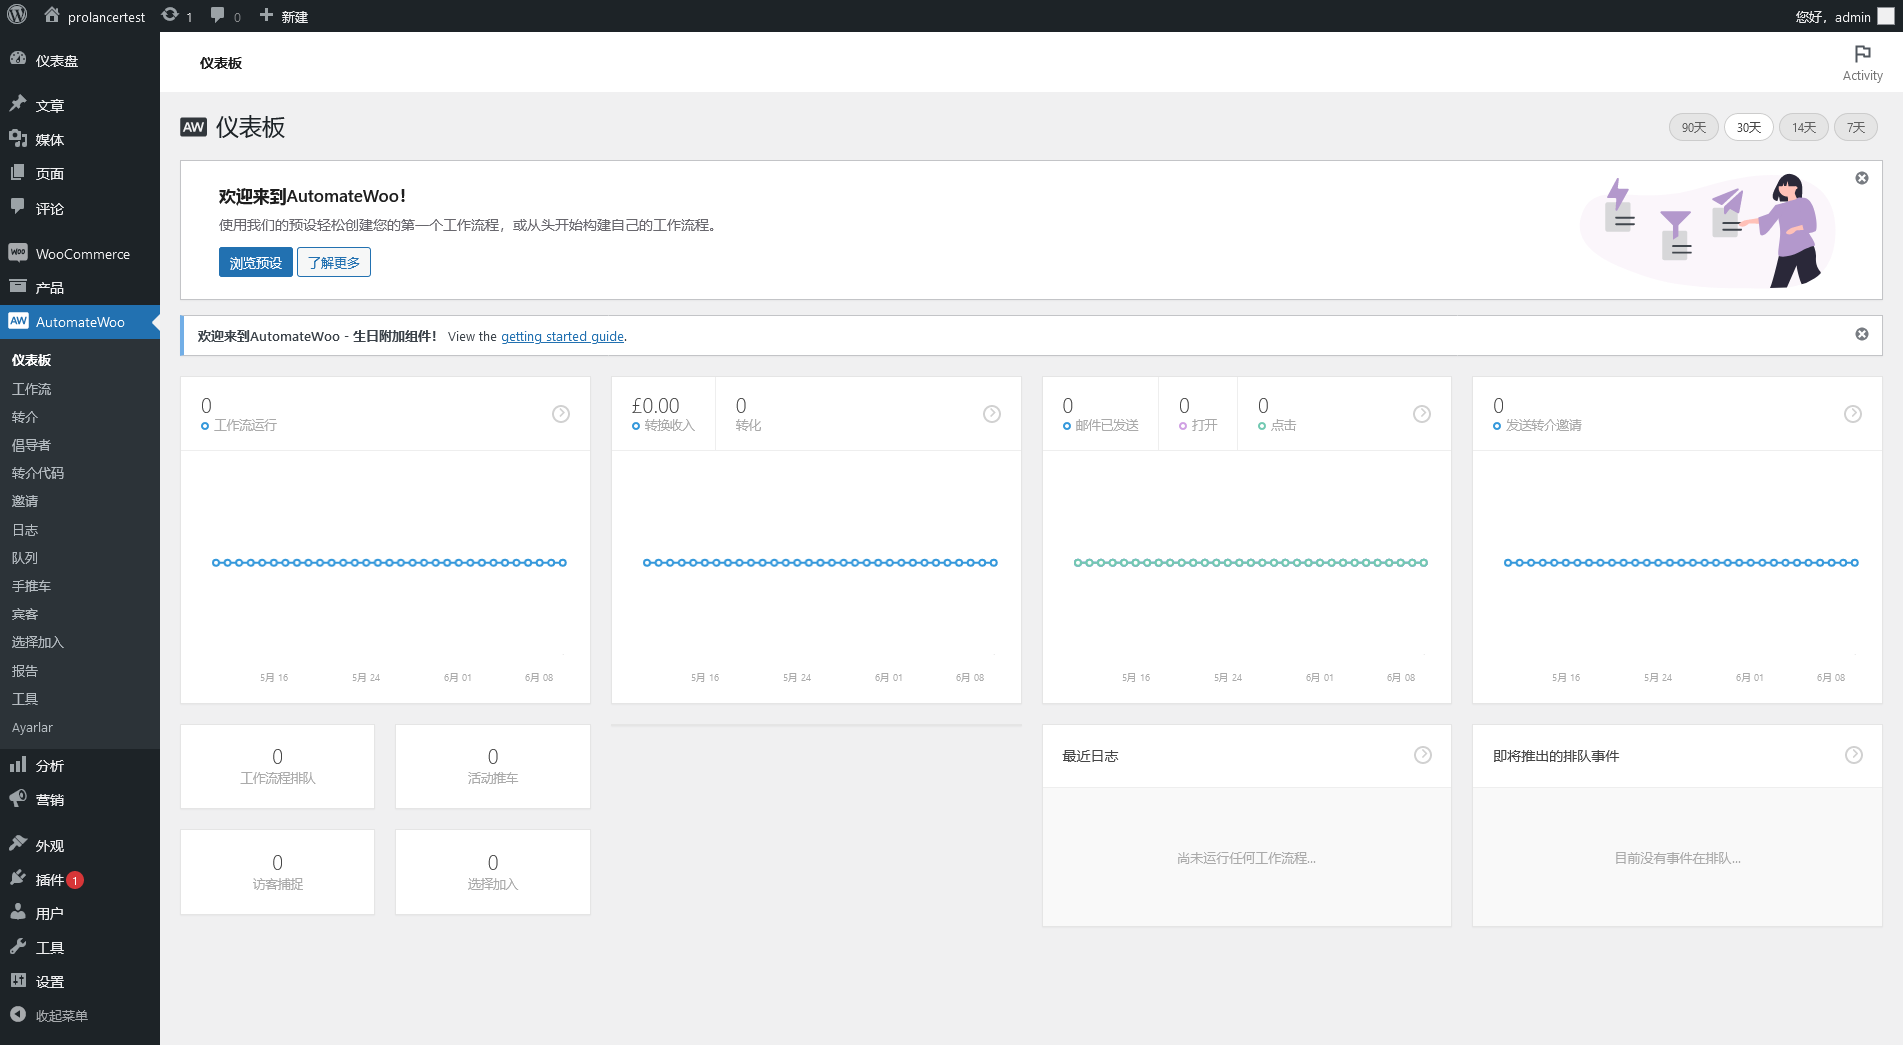Click the 媒体 media icon
The width and height of the screenshot is (1903, 1045).
click(x=18, y=138)
